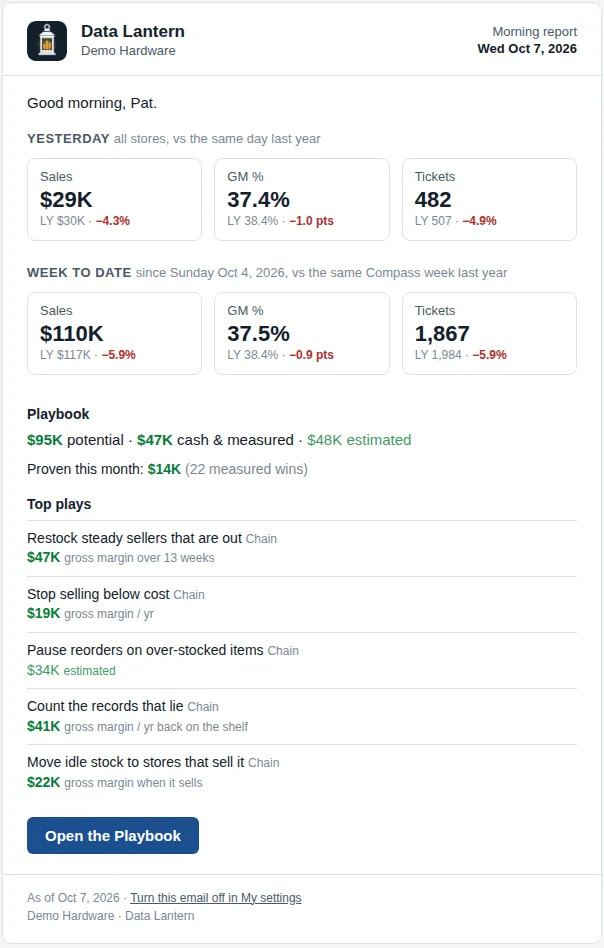604x948 pixels.
Task: Click 'Demo Hardware · Data Lantern' footer line
Action: coord(111,916)
